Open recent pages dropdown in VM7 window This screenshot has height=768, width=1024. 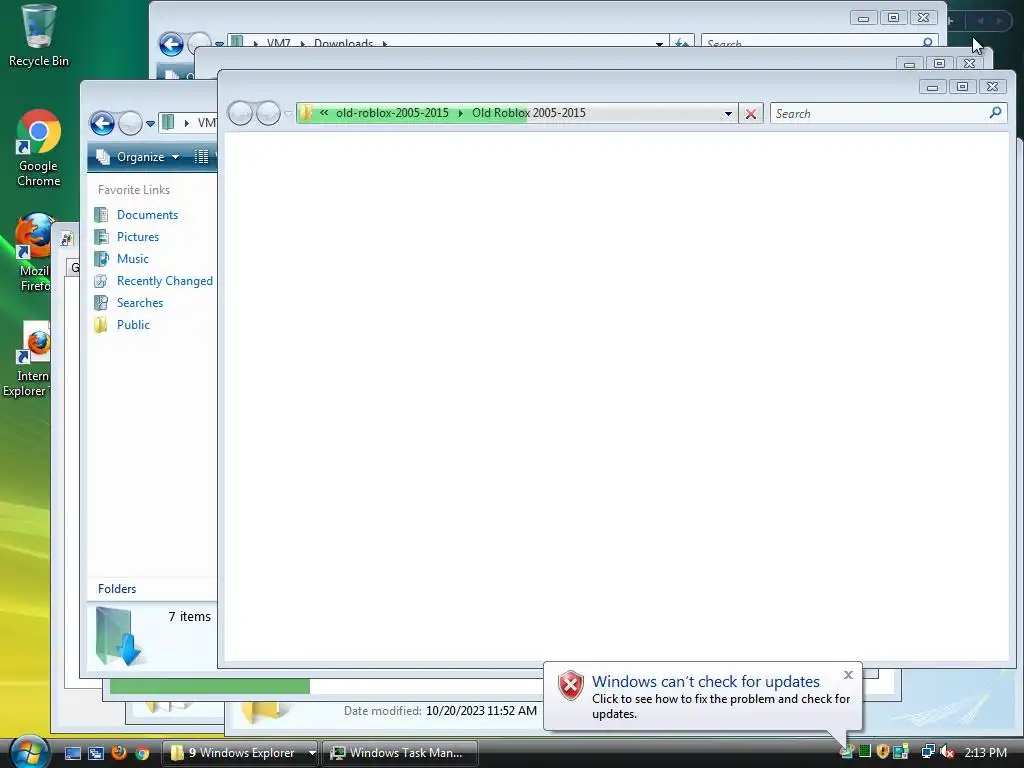tap(150, 123)
